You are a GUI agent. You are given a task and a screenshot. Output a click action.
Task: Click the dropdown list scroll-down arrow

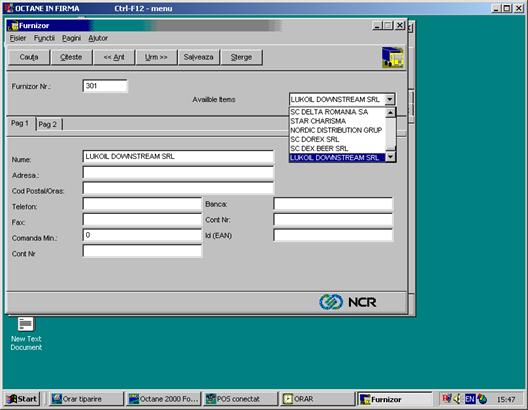pyautogui.click(x=390, y=157)
